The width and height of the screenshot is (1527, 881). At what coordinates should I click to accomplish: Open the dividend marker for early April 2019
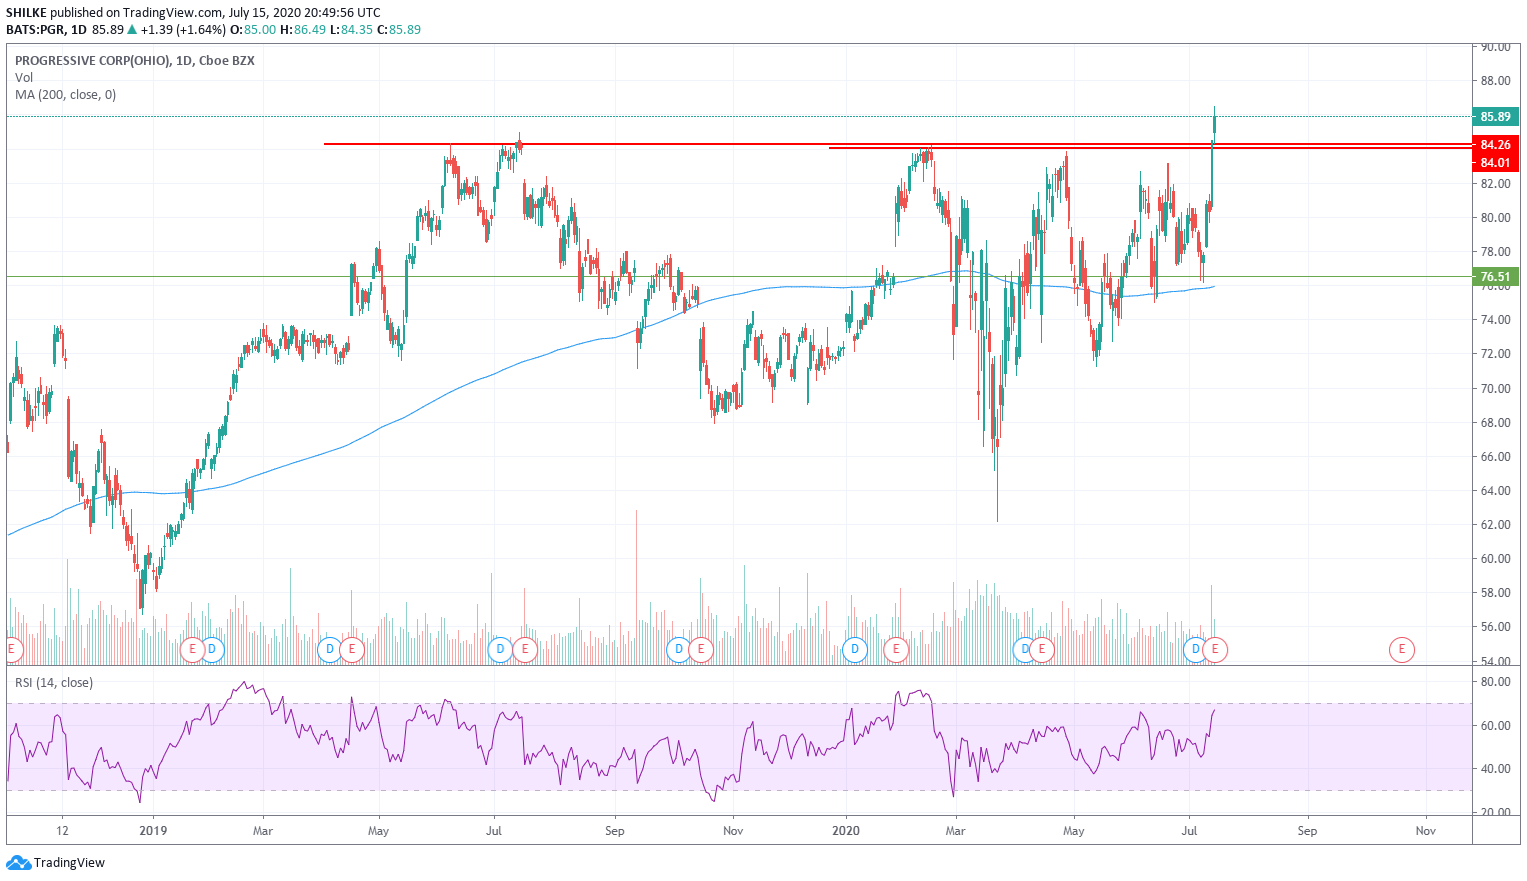(x=330, y=649)
